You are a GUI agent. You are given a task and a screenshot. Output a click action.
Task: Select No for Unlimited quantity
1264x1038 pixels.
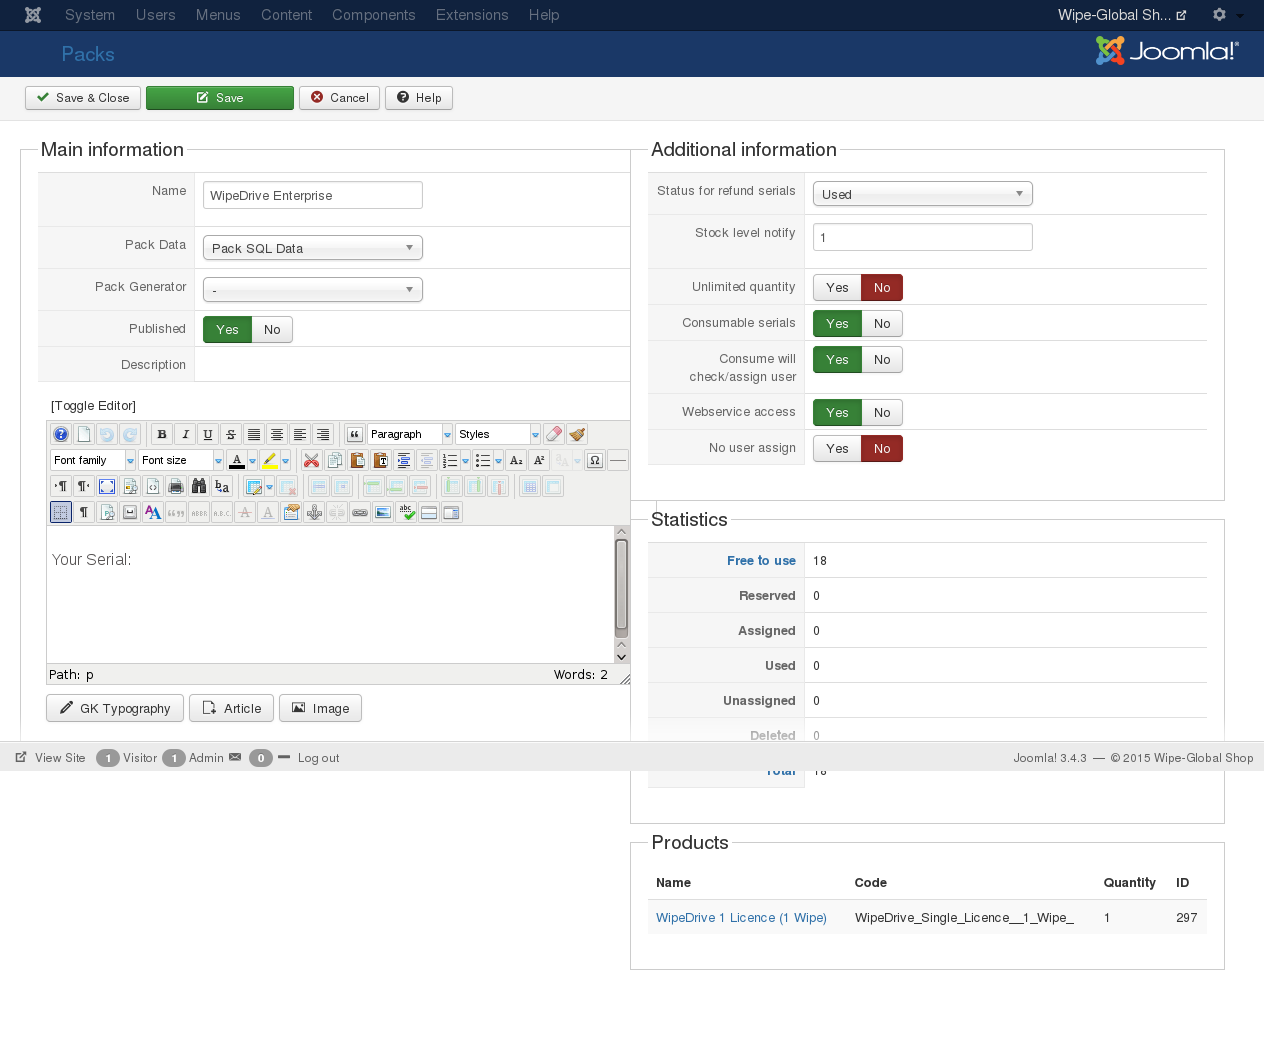pos(882,288)
